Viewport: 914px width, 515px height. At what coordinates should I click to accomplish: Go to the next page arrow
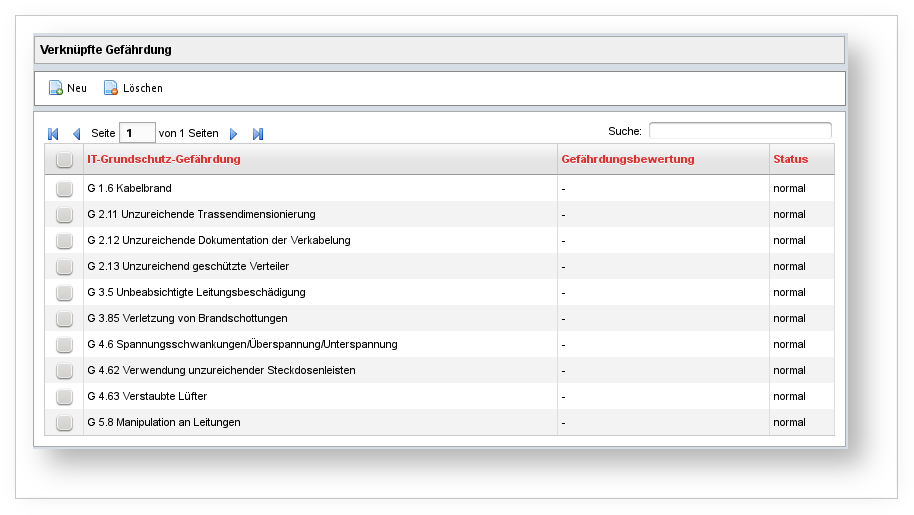click(x=234, y=134)
